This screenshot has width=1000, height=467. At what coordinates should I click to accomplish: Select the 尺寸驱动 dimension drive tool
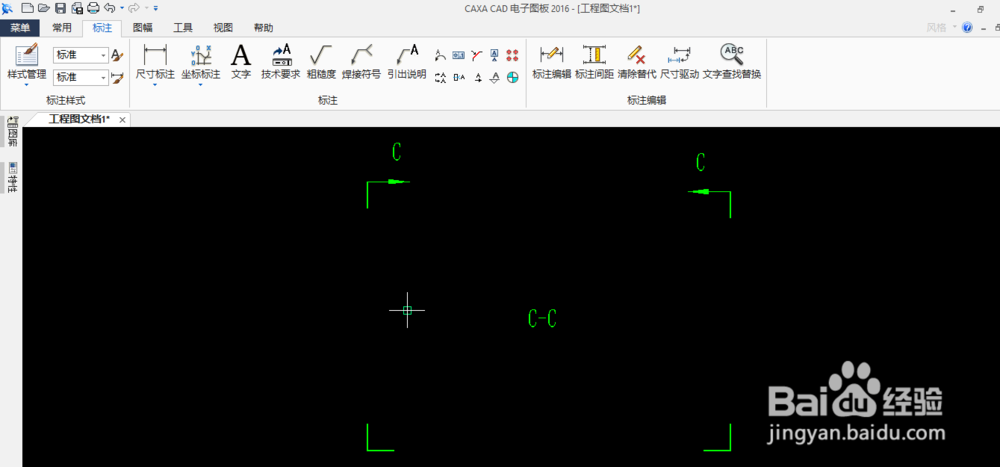tap(680, 62)
